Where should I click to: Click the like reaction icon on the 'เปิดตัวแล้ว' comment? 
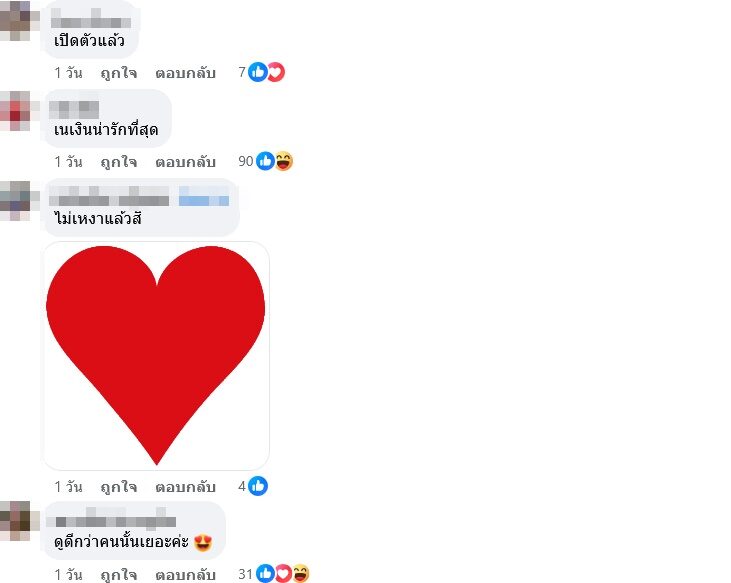coord(257,72)
